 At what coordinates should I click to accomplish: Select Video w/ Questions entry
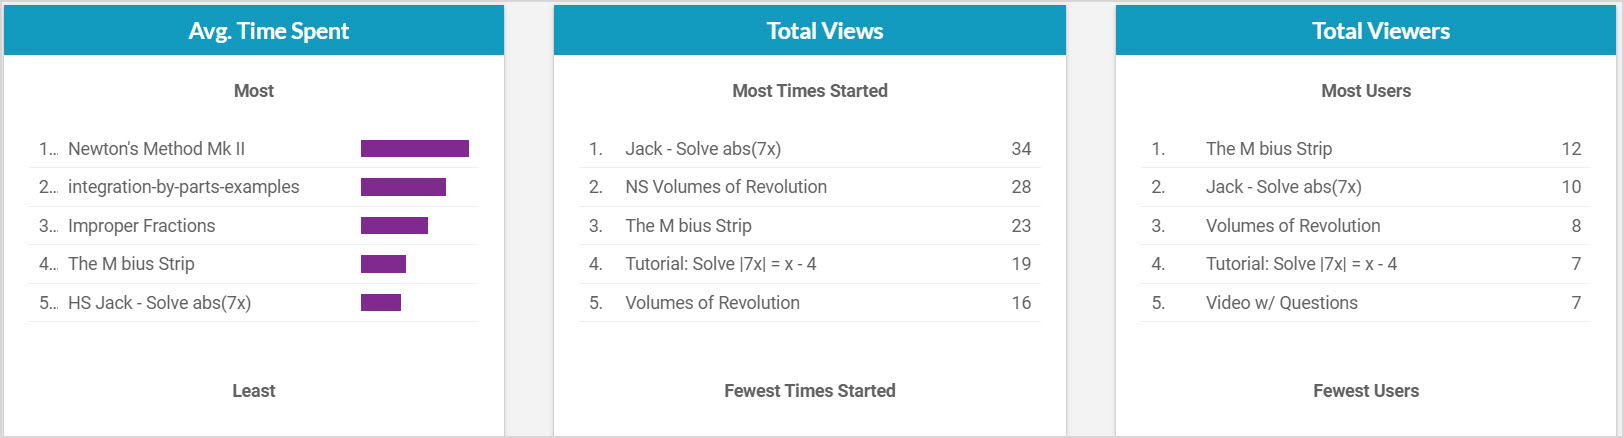click(x=1281, y=303)
